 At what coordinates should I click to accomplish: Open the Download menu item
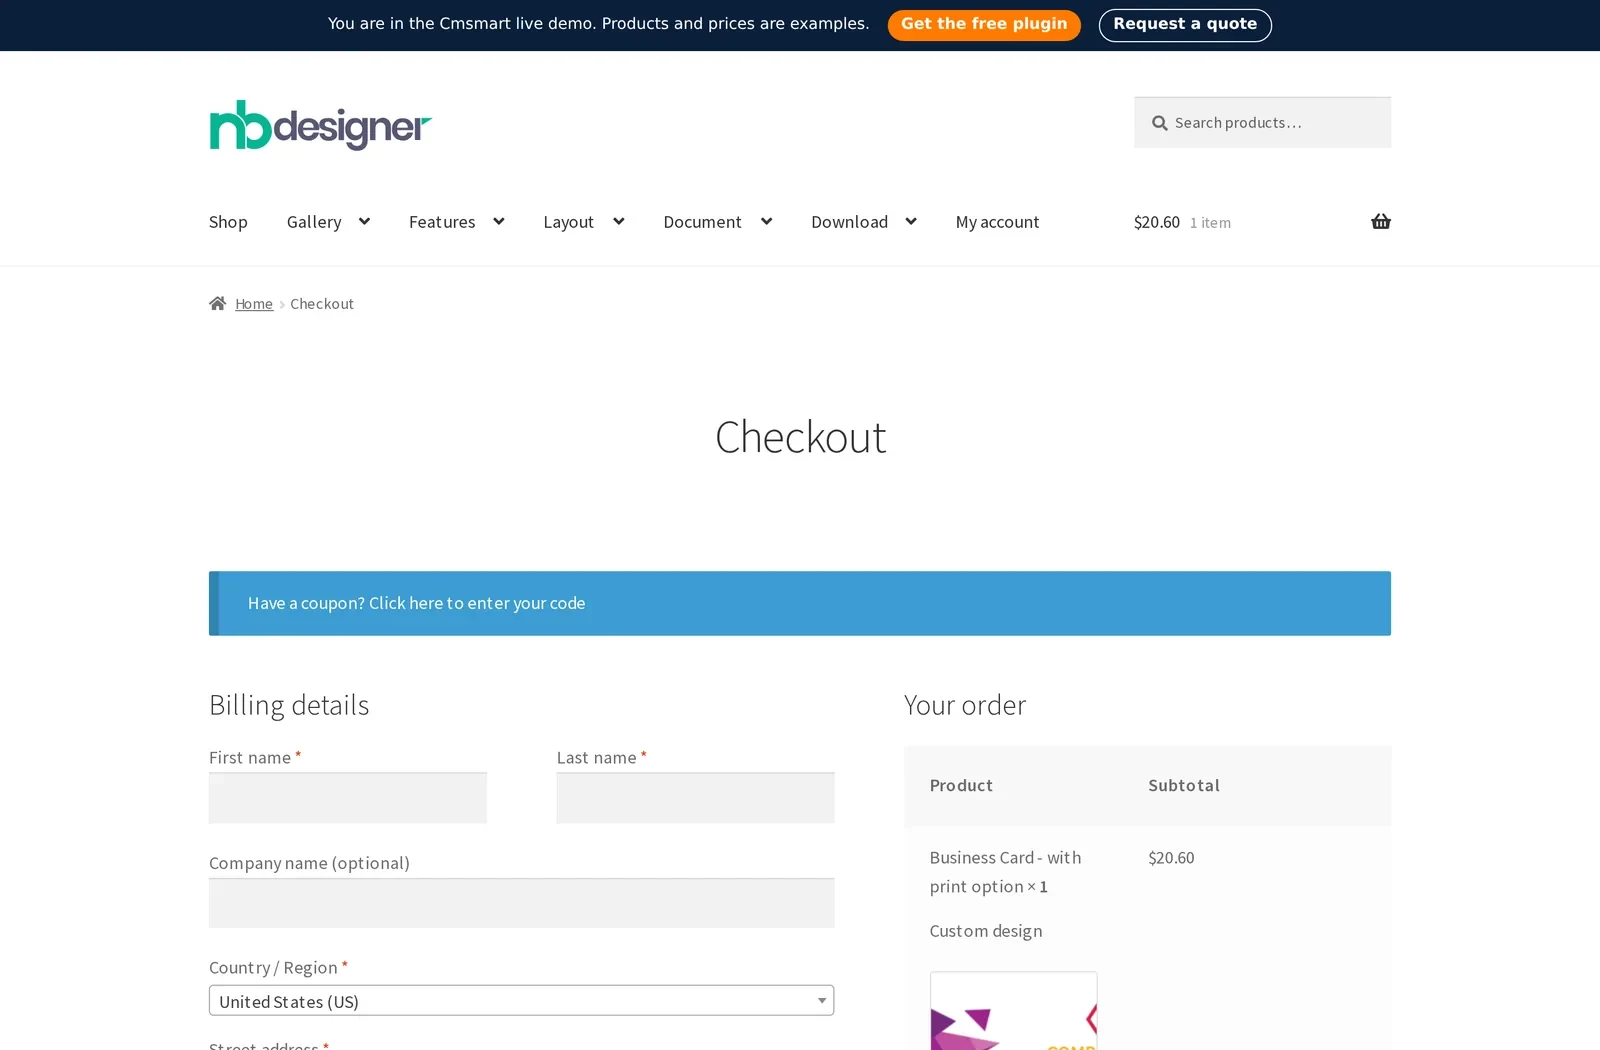[849, 222]
